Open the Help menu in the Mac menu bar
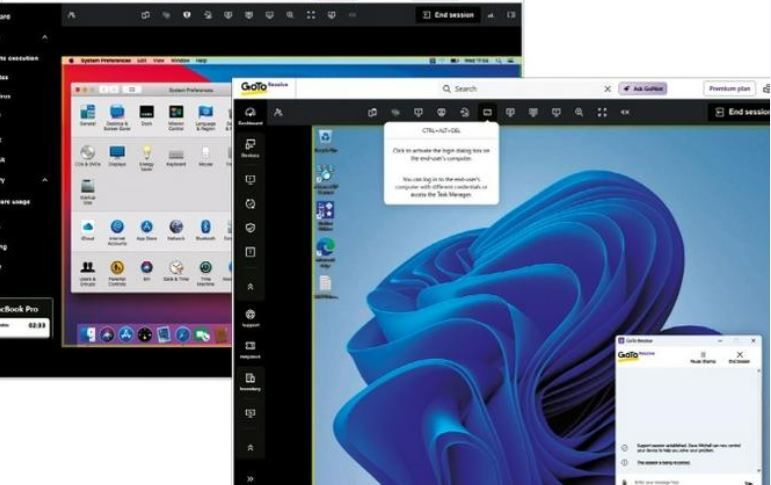The width and height of the screenshot is (771, 485). pyautogui.click(x=201, y=61)
